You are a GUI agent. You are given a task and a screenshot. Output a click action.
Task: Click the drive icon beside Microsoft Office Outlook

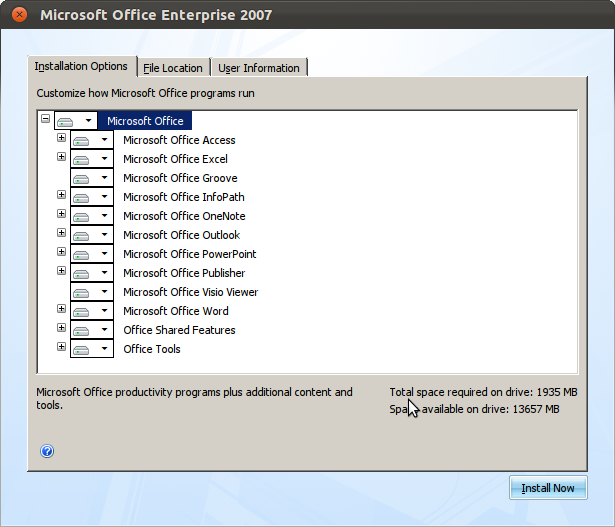[81, 236]
